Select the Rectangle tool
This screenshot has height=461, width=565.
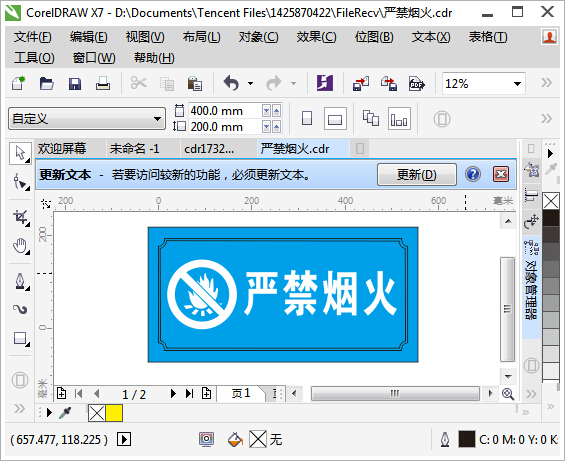click(21, 339)
